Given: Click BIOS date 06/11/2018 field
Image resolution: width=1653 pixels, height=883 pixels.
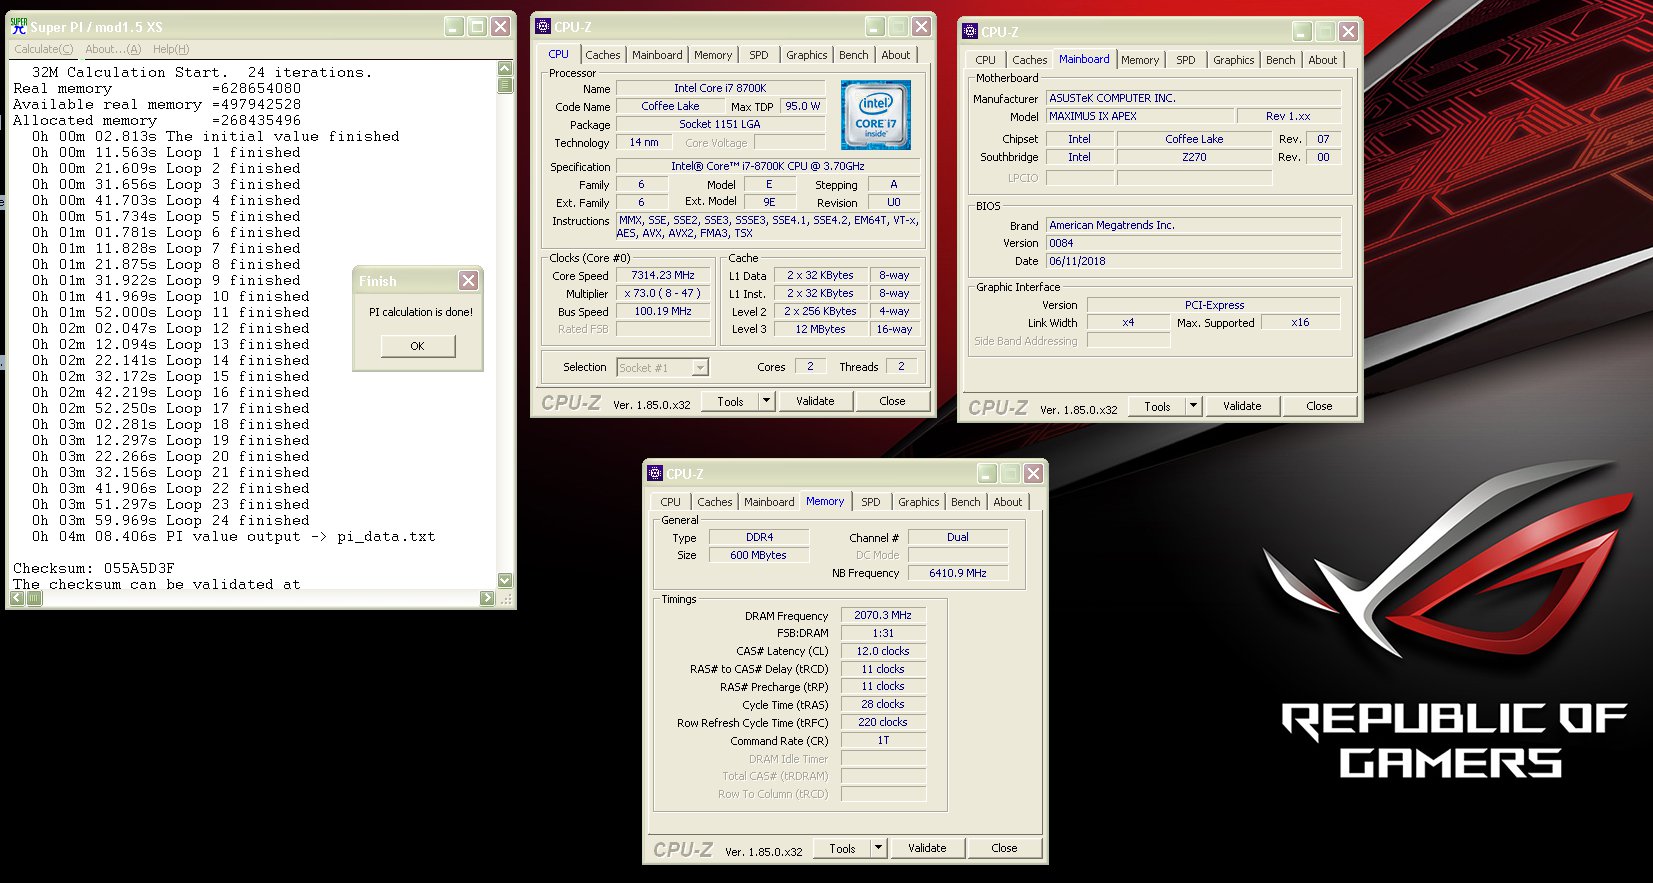Looking at the screenshot, I should 1193,261.
